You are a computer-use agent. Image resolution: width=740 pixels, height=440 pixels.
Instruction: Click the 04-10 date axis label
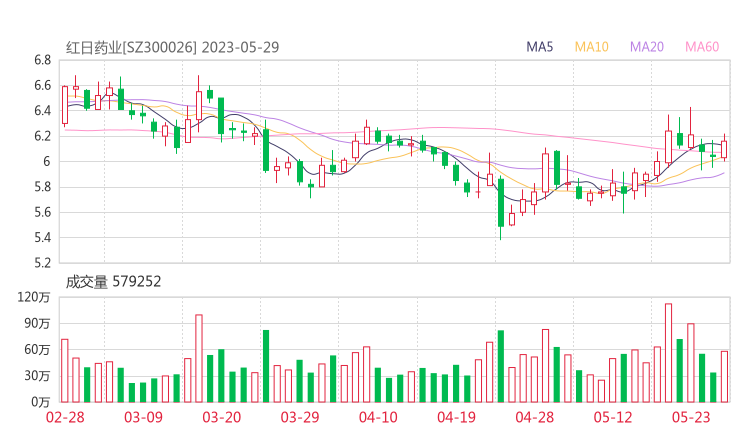click(378, 417)
